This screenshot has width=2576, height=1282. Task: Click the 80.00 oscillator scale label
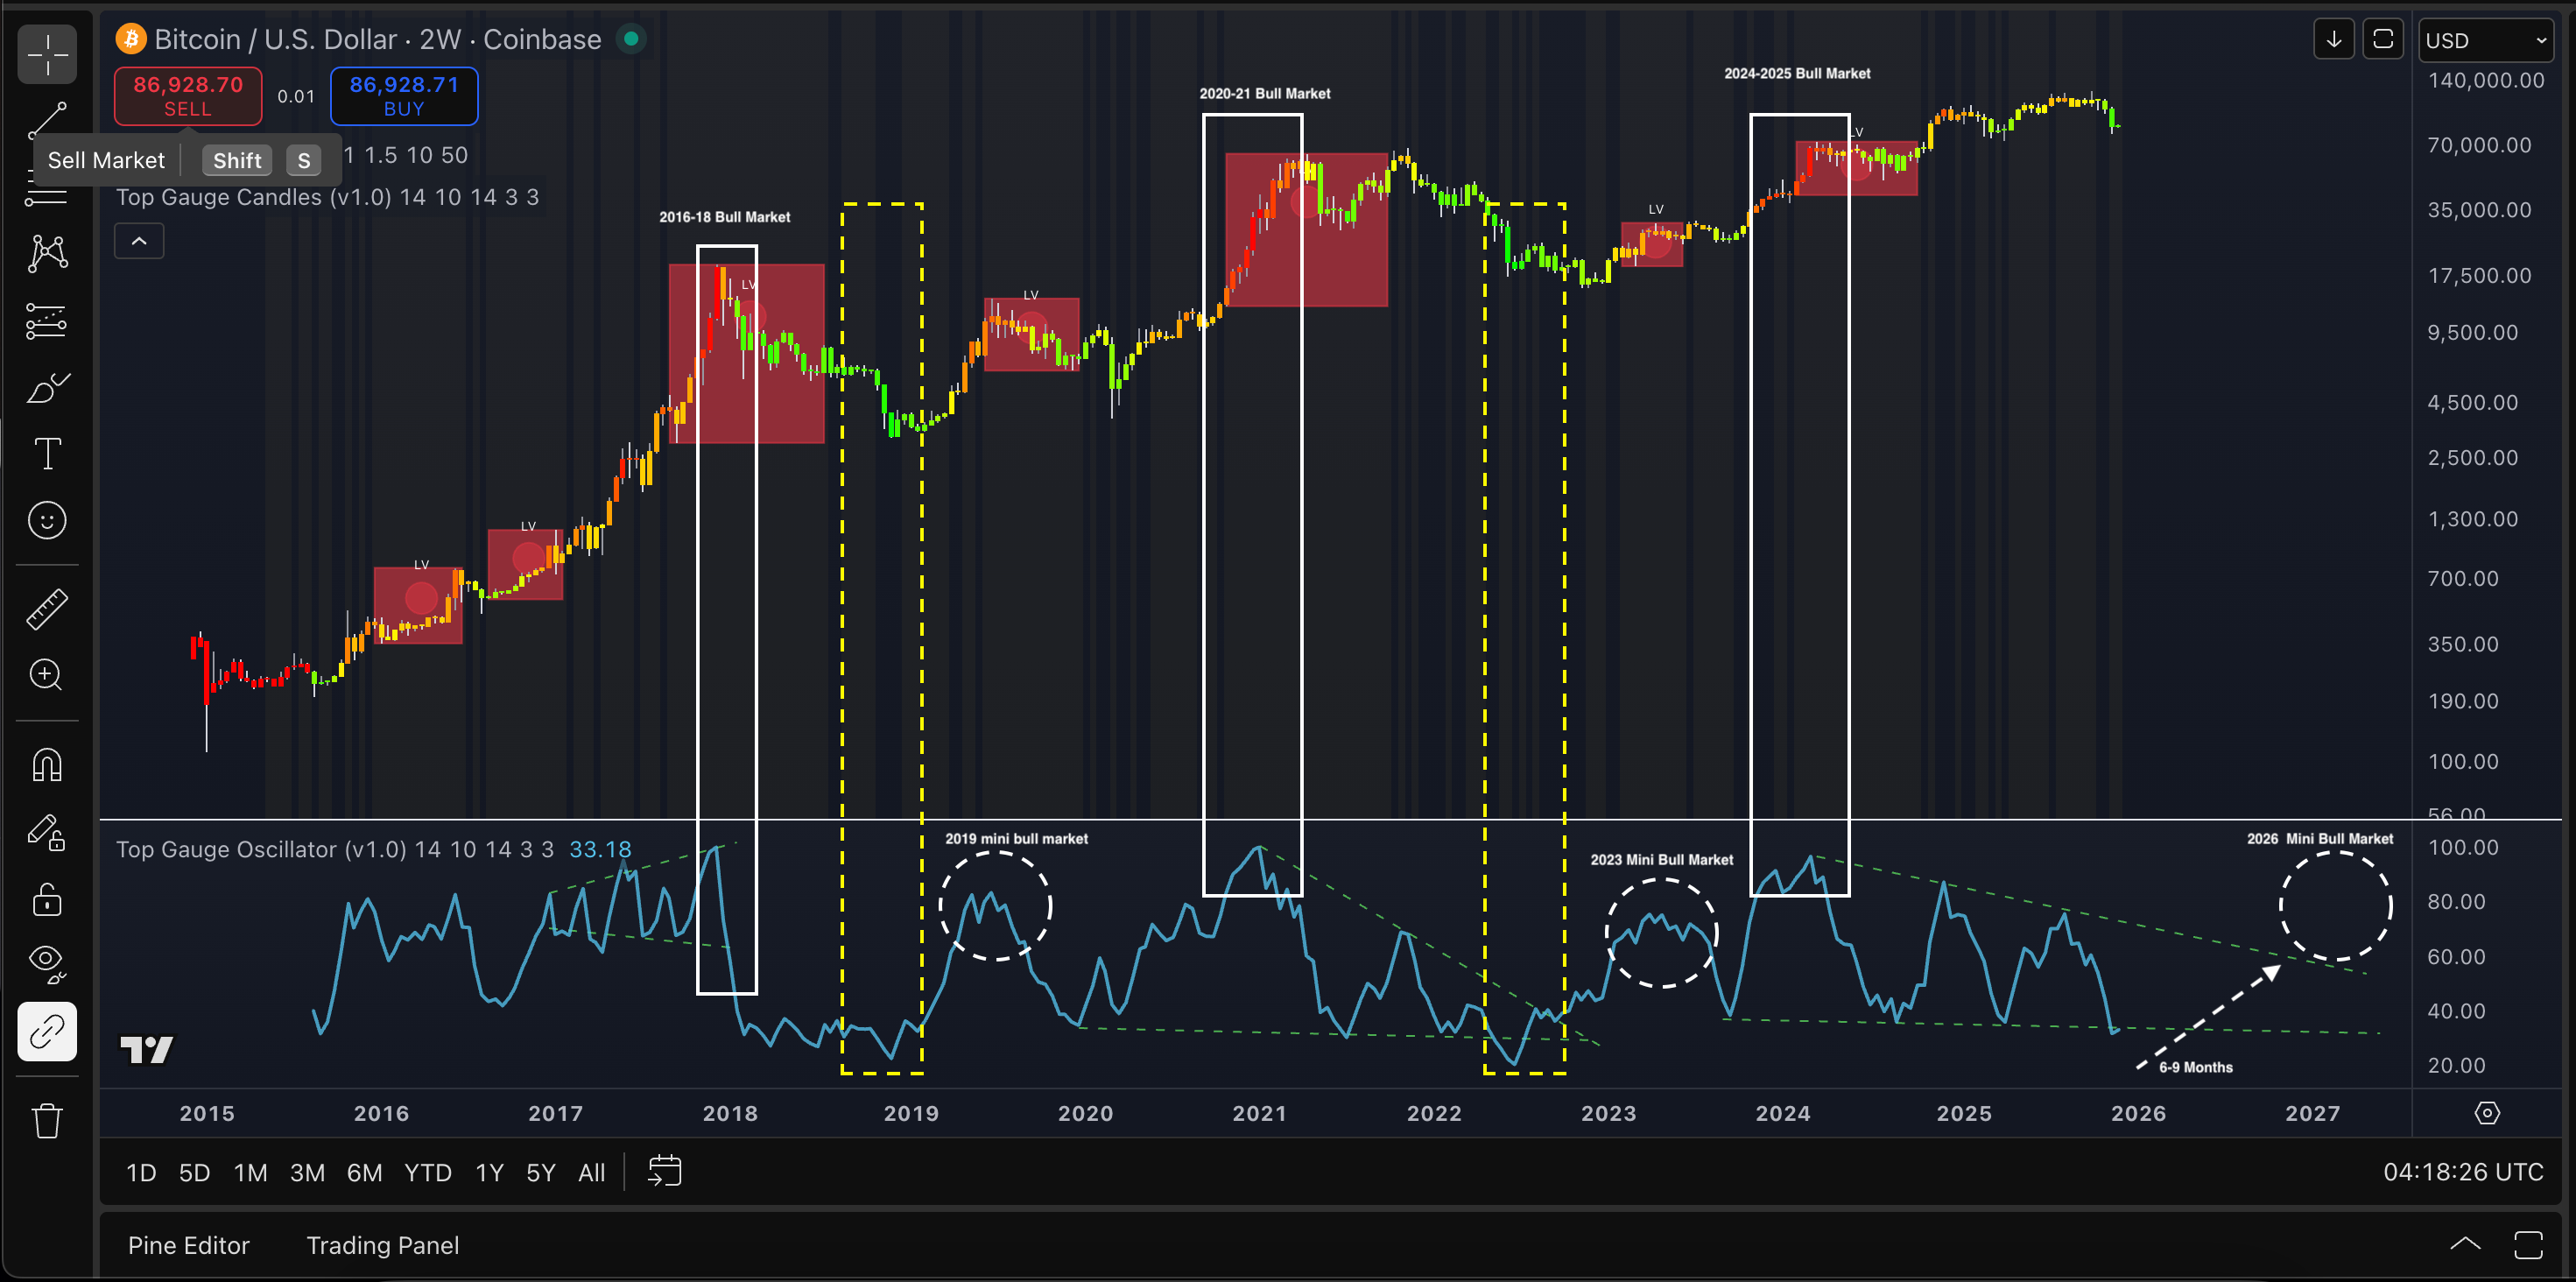pos(2456,902)
